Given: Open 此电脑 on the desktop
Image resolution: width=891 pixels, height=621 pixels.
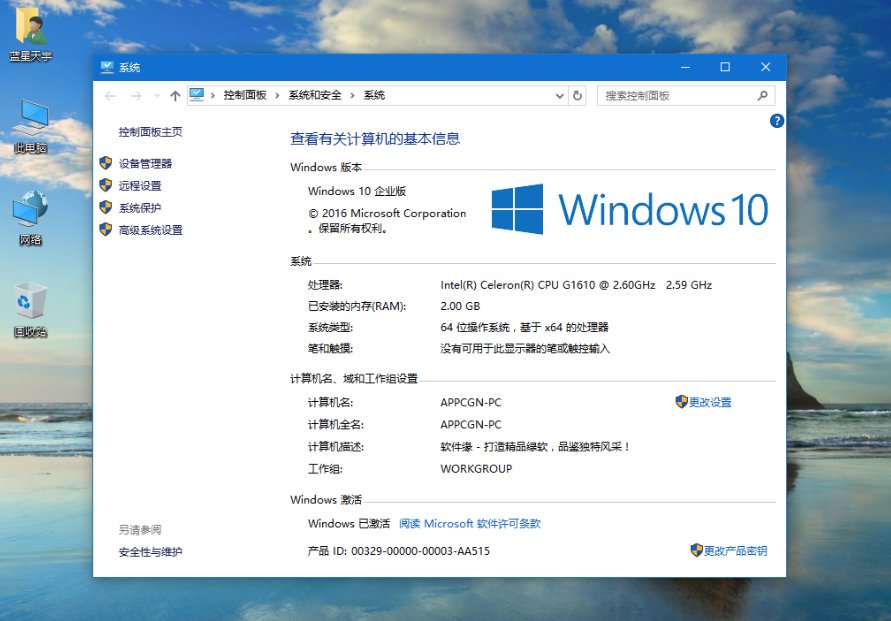Looking at the screenshot, I should tap(33, 120).
